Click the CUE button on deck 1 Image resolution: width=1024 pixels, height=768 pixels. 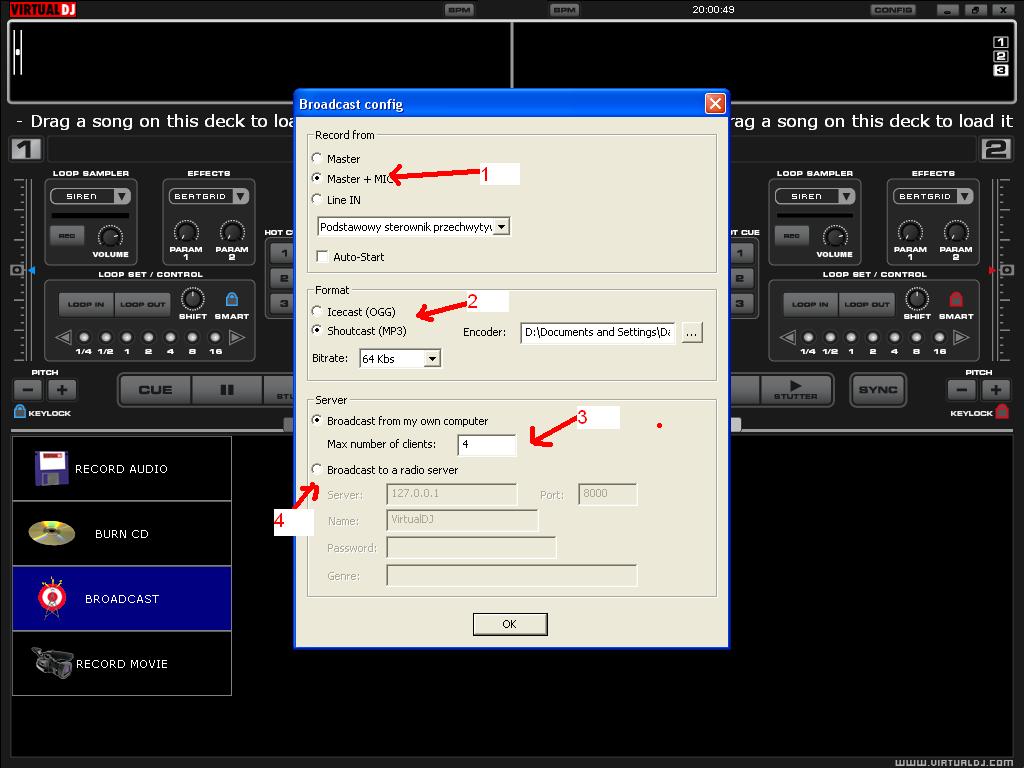pos(155,390)
